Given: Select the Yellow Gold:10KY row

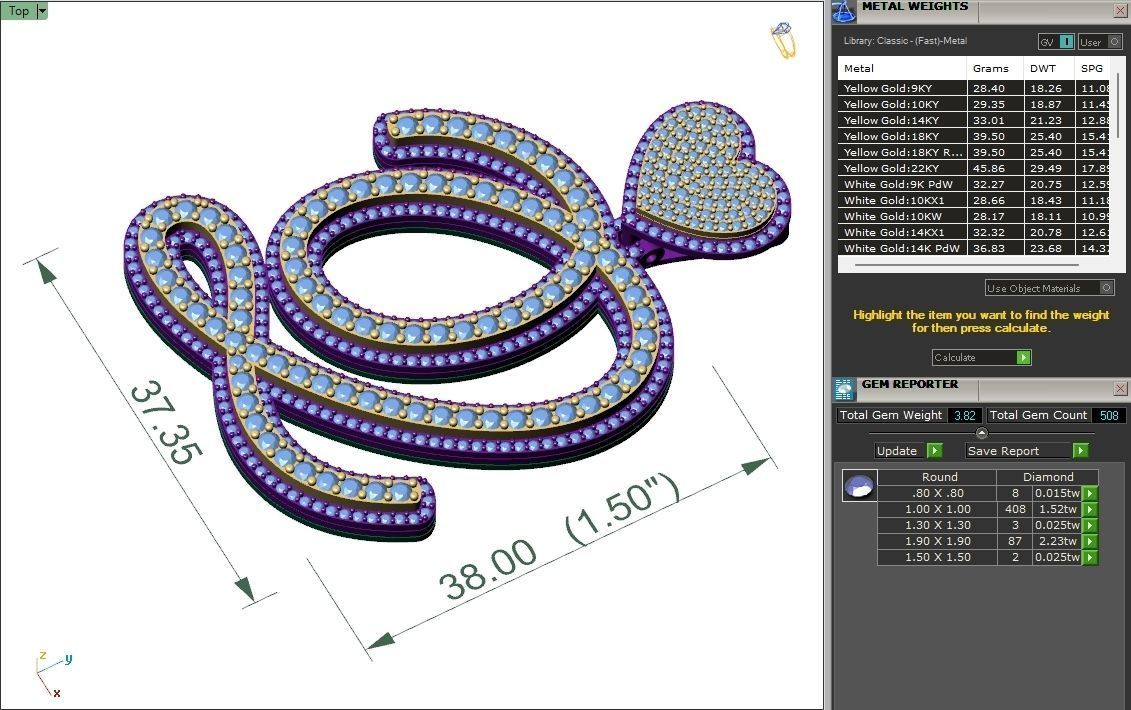Looking at the screenshot, I should click(x=974, y=104).
